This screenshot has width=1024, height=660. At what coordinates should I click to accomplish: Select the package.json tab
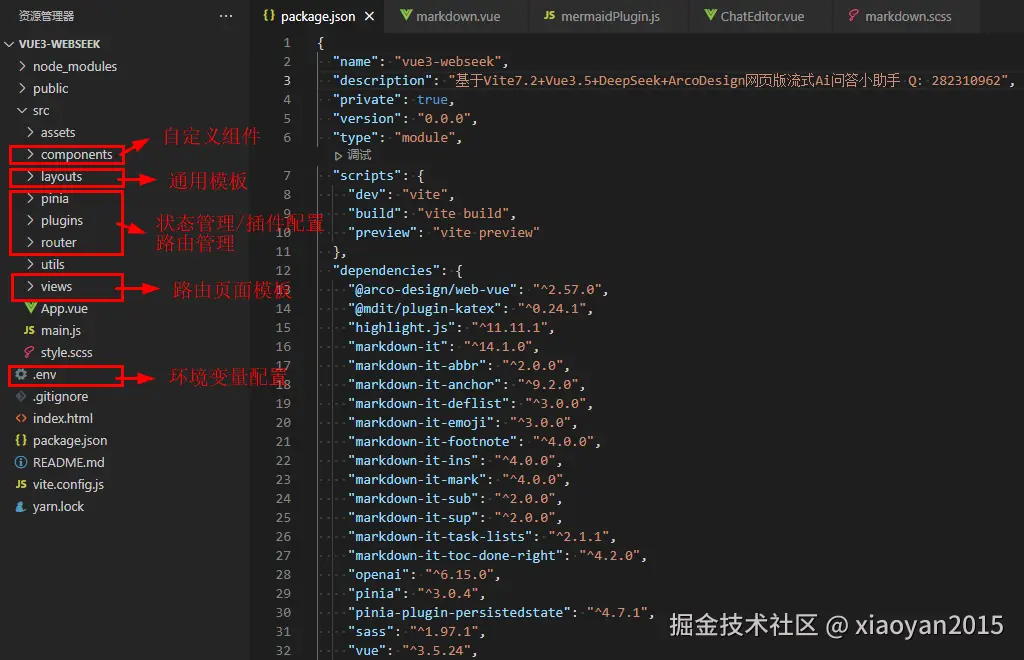point(317,16)
